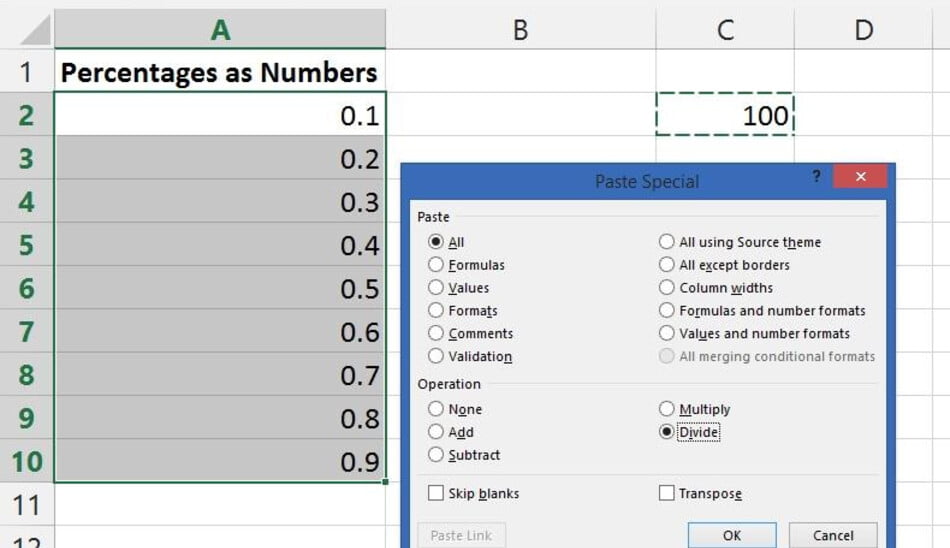Click cell containing 0.1

[220, 115]
